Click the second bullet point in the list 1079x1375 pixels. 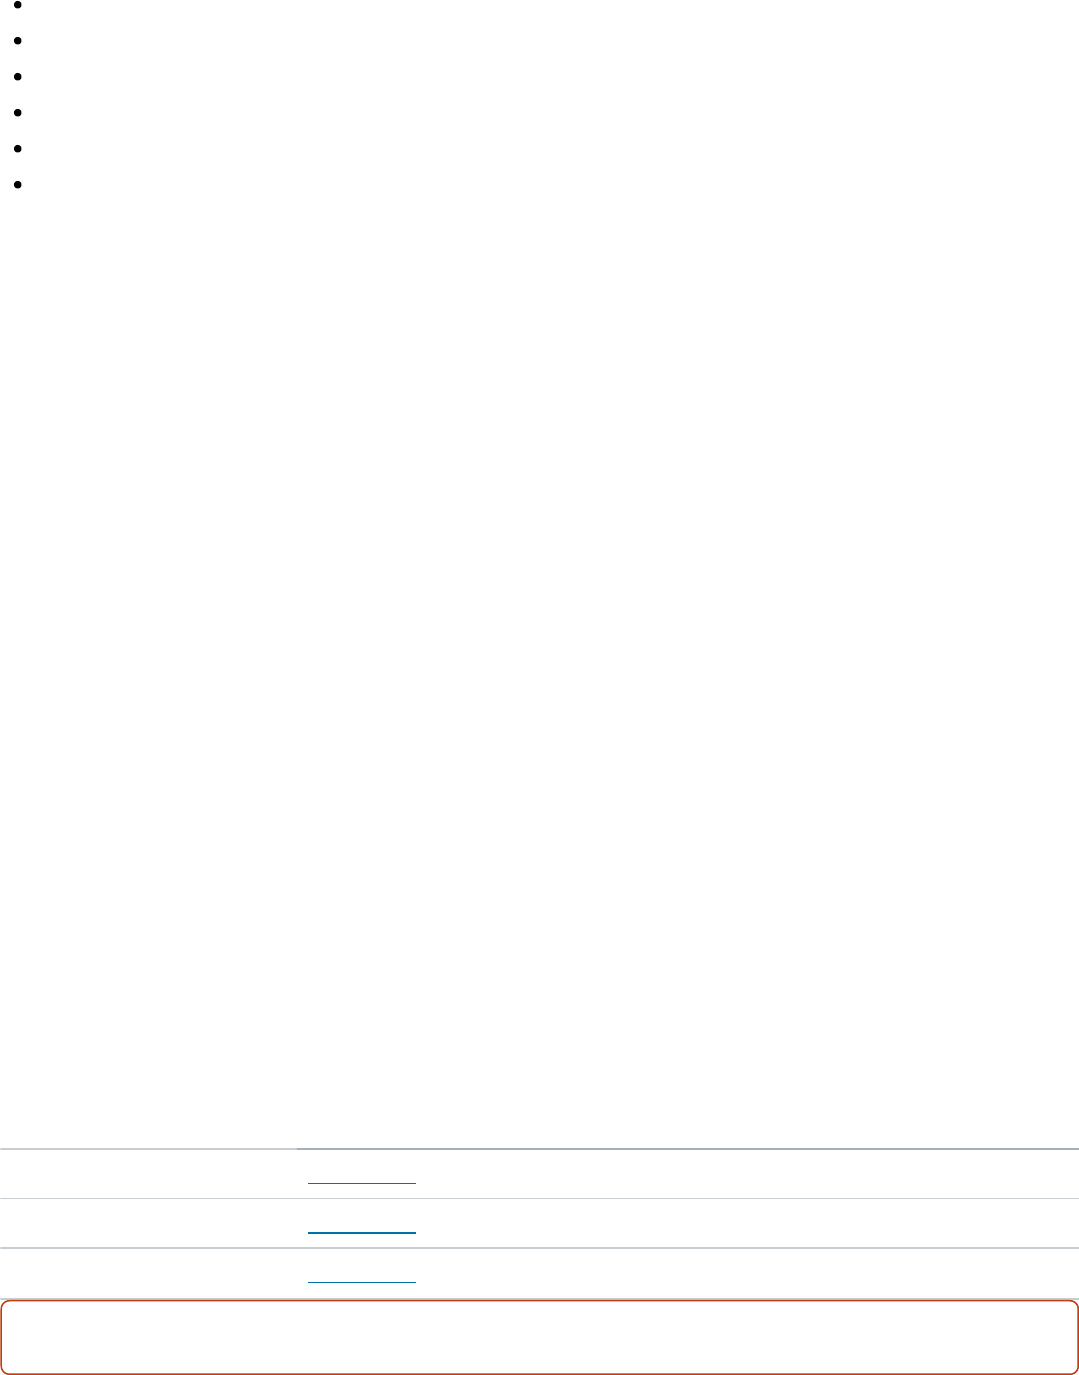click(x=19, y=42)
